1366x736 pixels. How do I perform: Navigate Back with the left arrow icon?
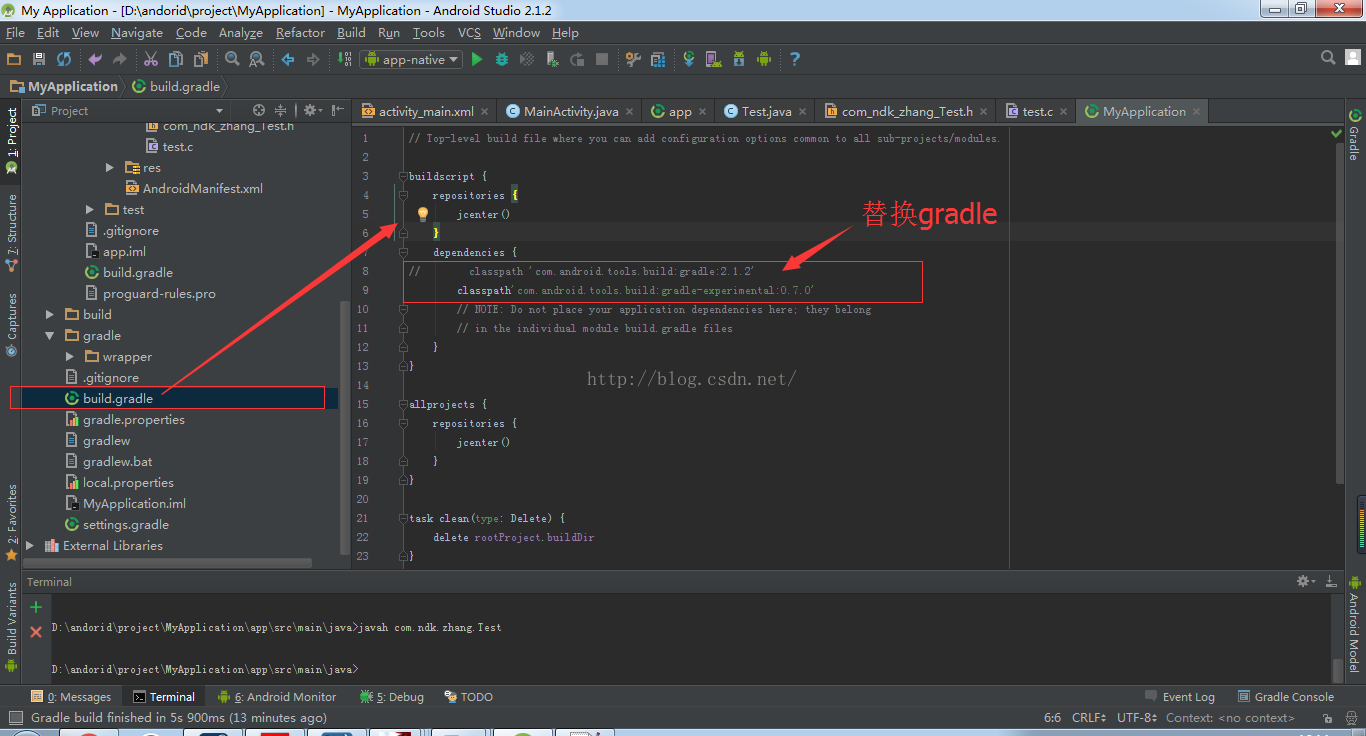[x=288, y=60]
